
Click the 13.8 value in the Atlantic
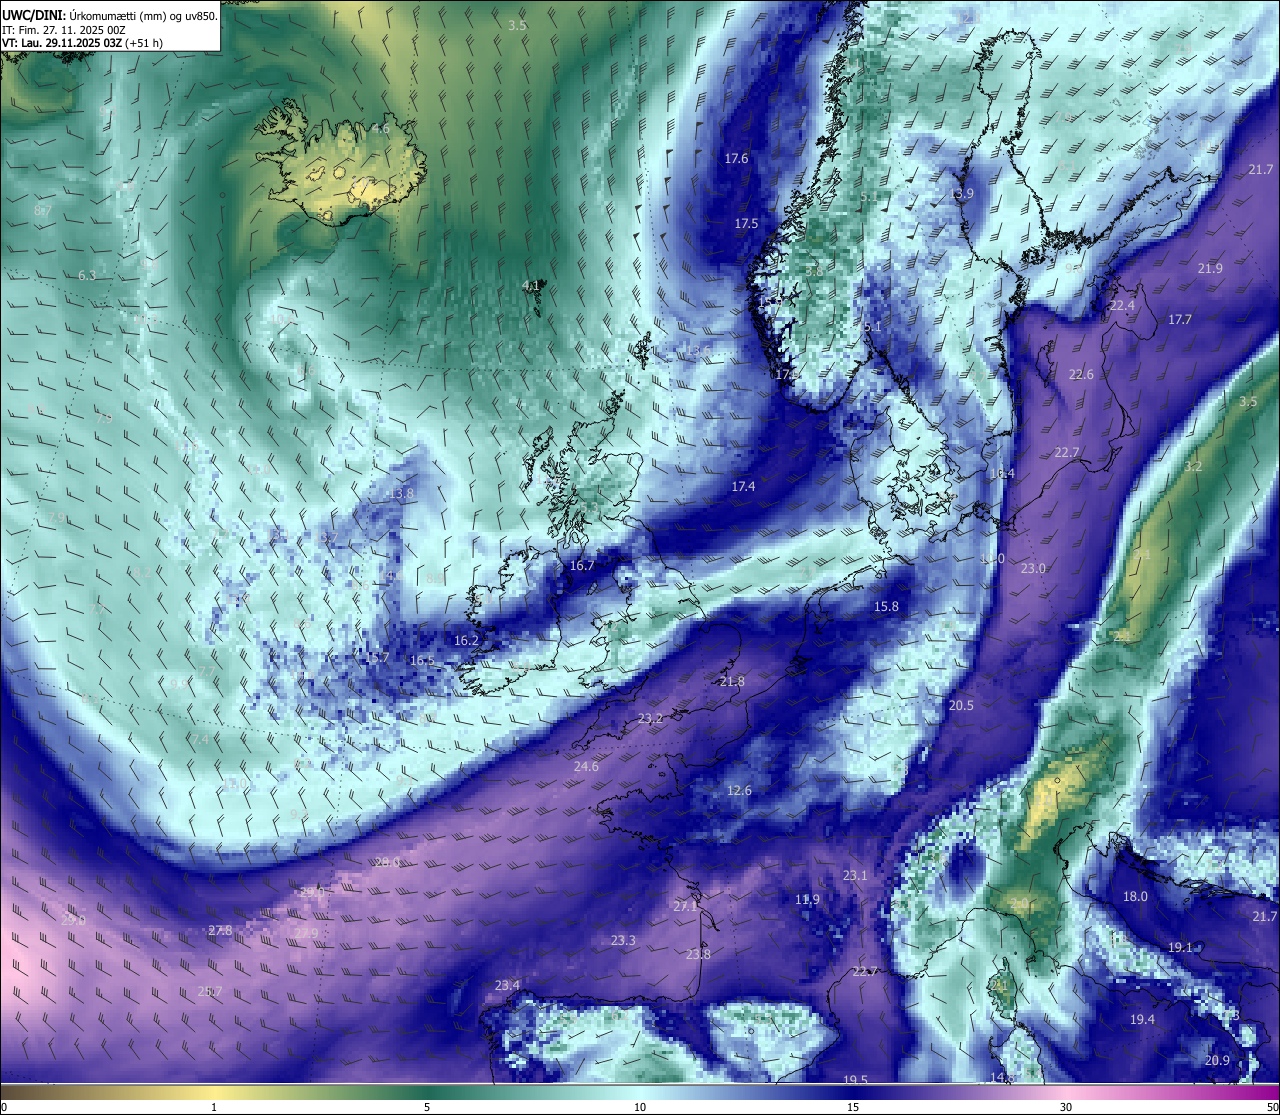[401, 493]
